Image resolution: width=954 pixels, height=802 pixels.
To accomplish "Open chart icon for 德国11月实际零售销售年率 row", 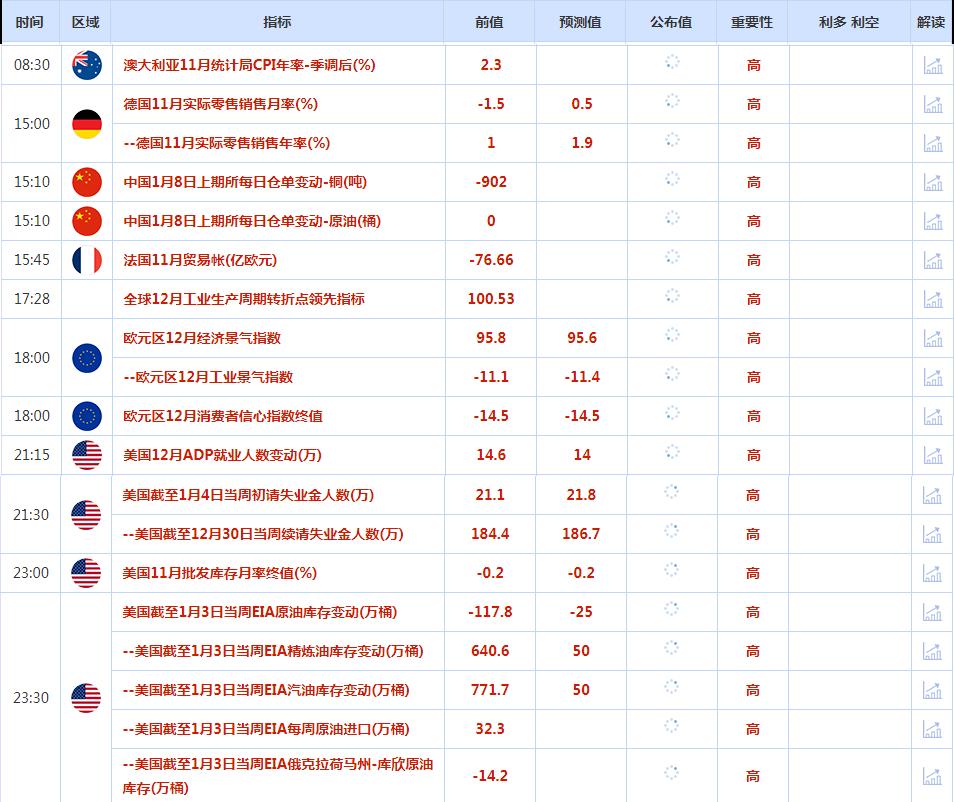I will pyautogui.click(x=933, y=143).
